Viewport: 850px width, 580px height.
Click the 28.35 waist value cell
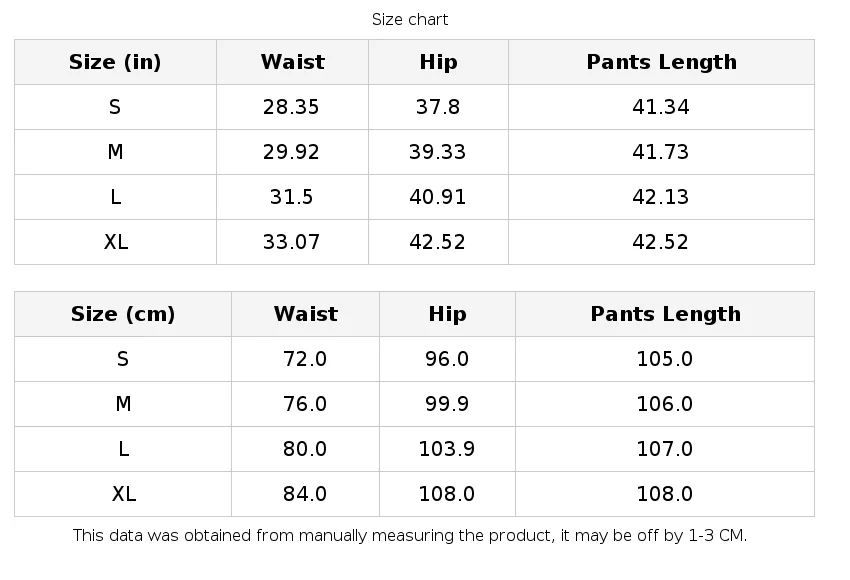[x=292, y=107]
